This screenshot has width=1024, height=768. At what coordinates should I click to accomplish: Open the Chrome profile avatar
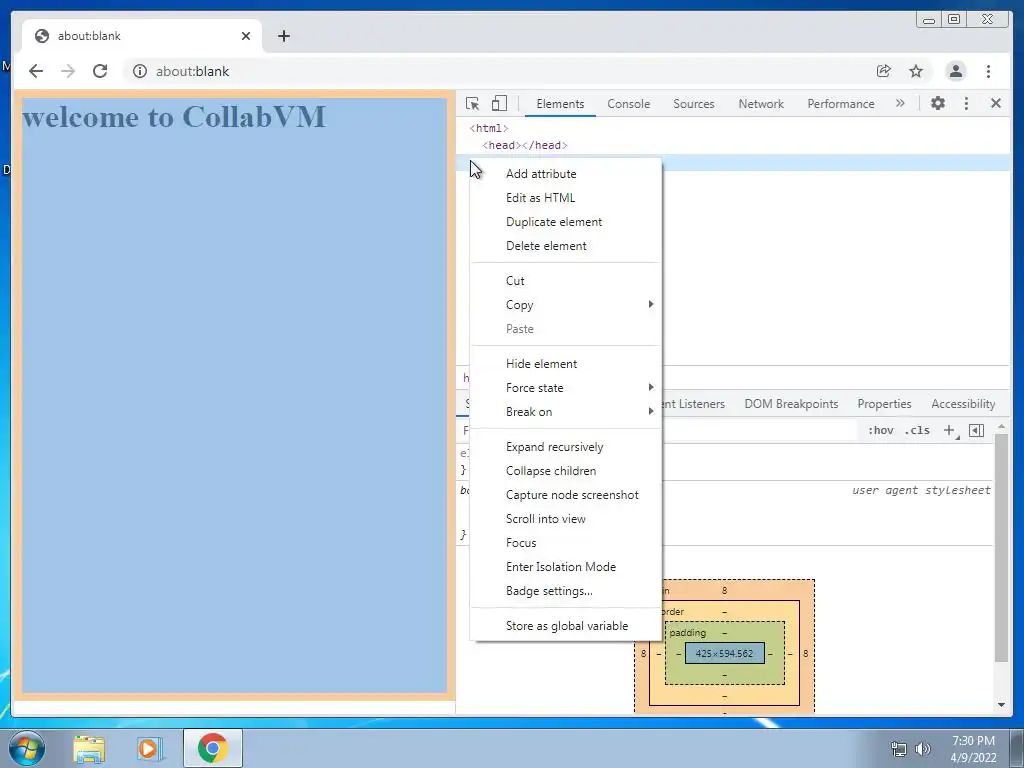[955, 71]
